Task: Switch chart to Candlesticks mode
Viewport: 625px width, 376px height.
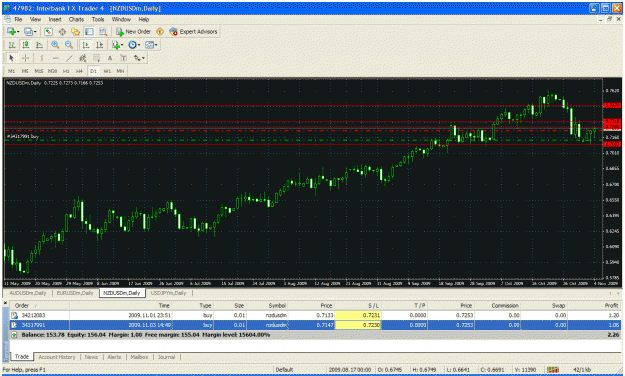Action: coord(26,45)
